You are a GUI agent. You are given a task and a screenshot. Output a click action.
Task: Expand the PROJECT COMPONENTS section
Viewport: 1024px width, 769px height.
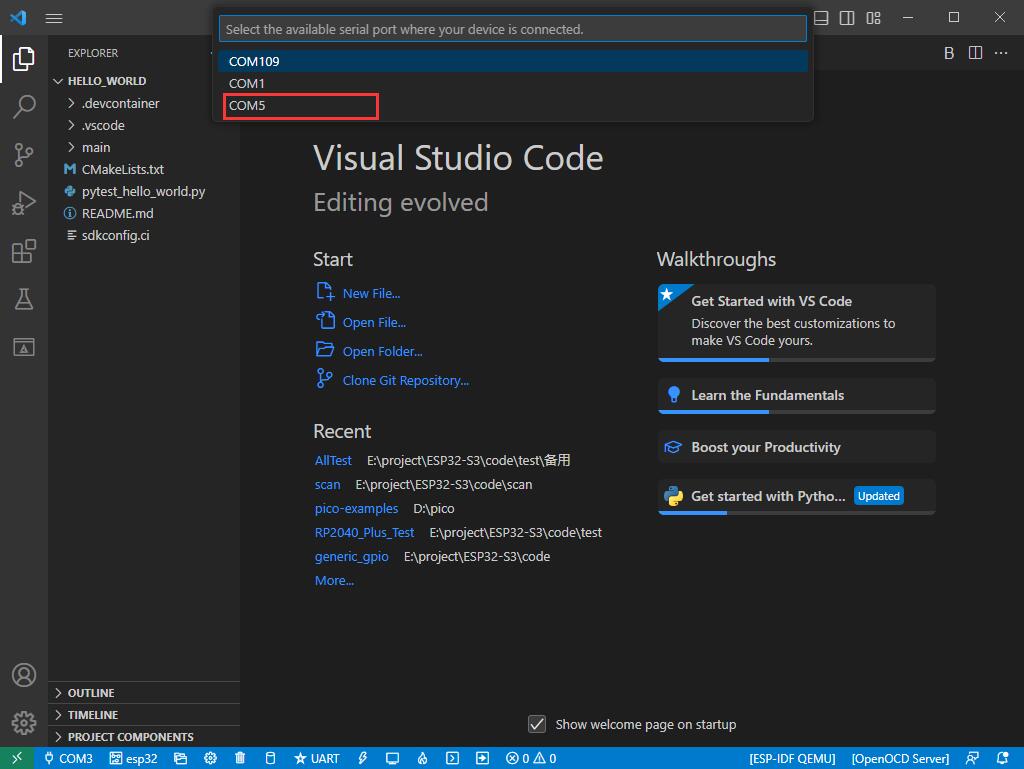(x=130, y=737)
